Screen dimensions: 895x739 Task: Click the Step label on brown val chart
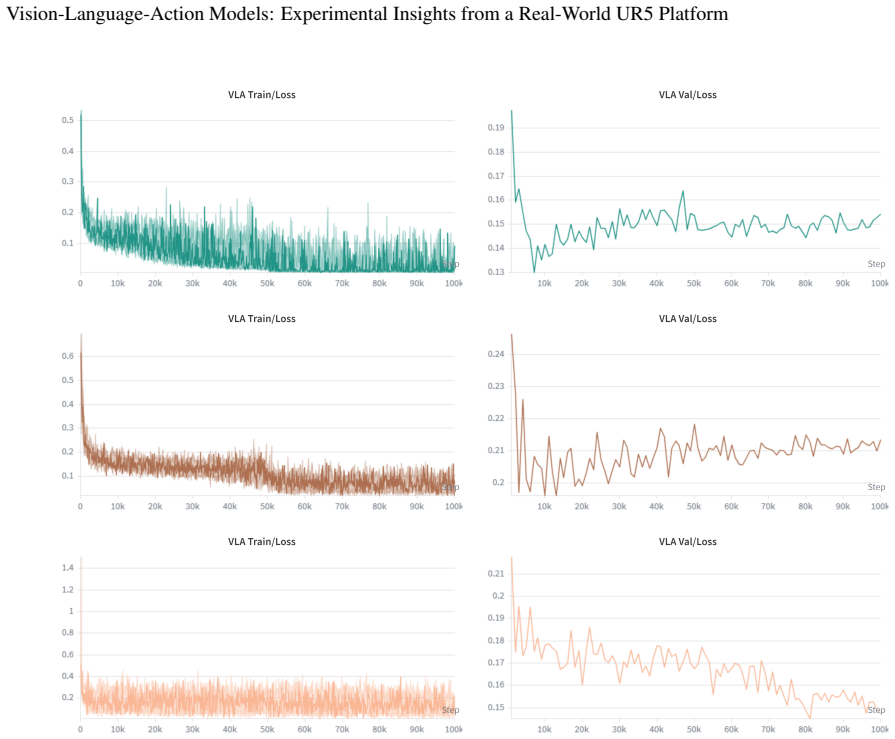tap(876, 487)
